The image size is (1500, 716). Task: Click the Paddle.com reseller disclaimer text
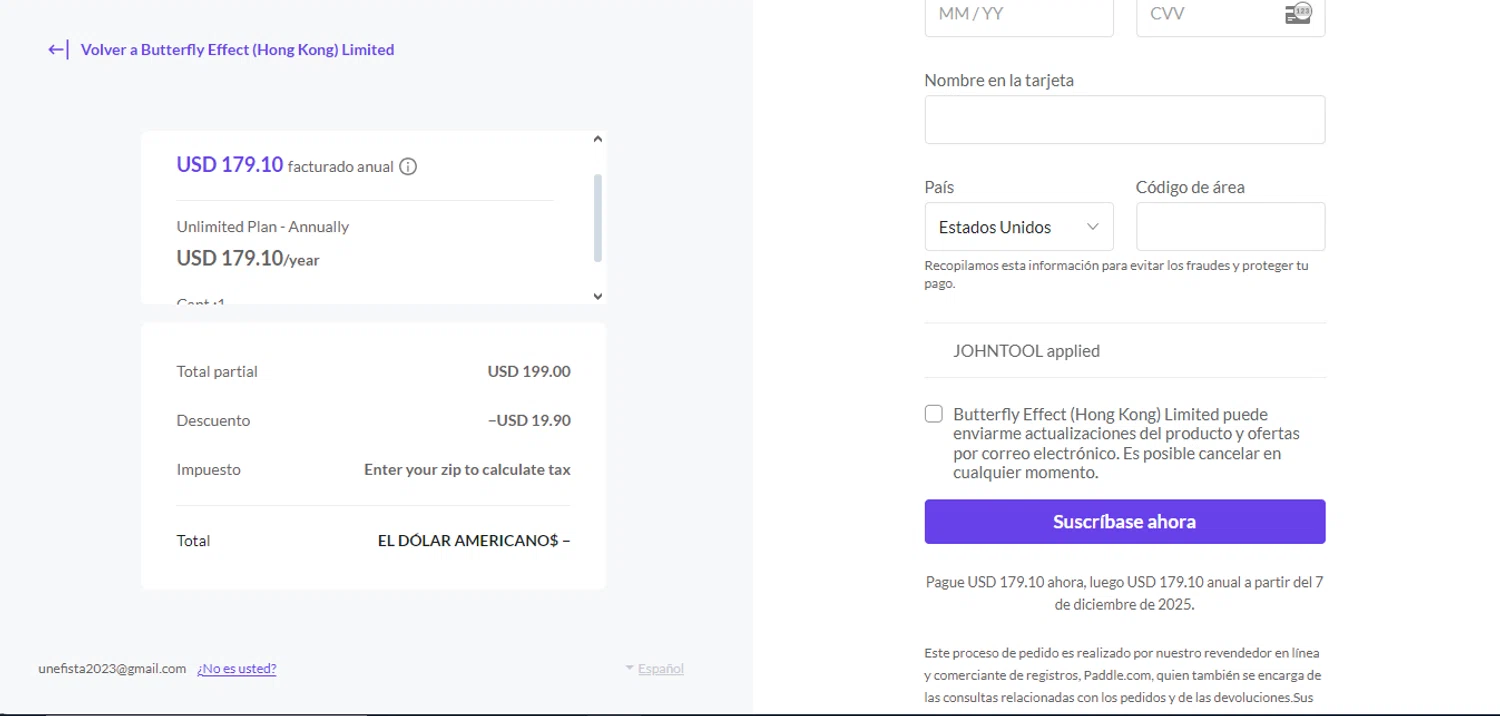coord(1125,675)
